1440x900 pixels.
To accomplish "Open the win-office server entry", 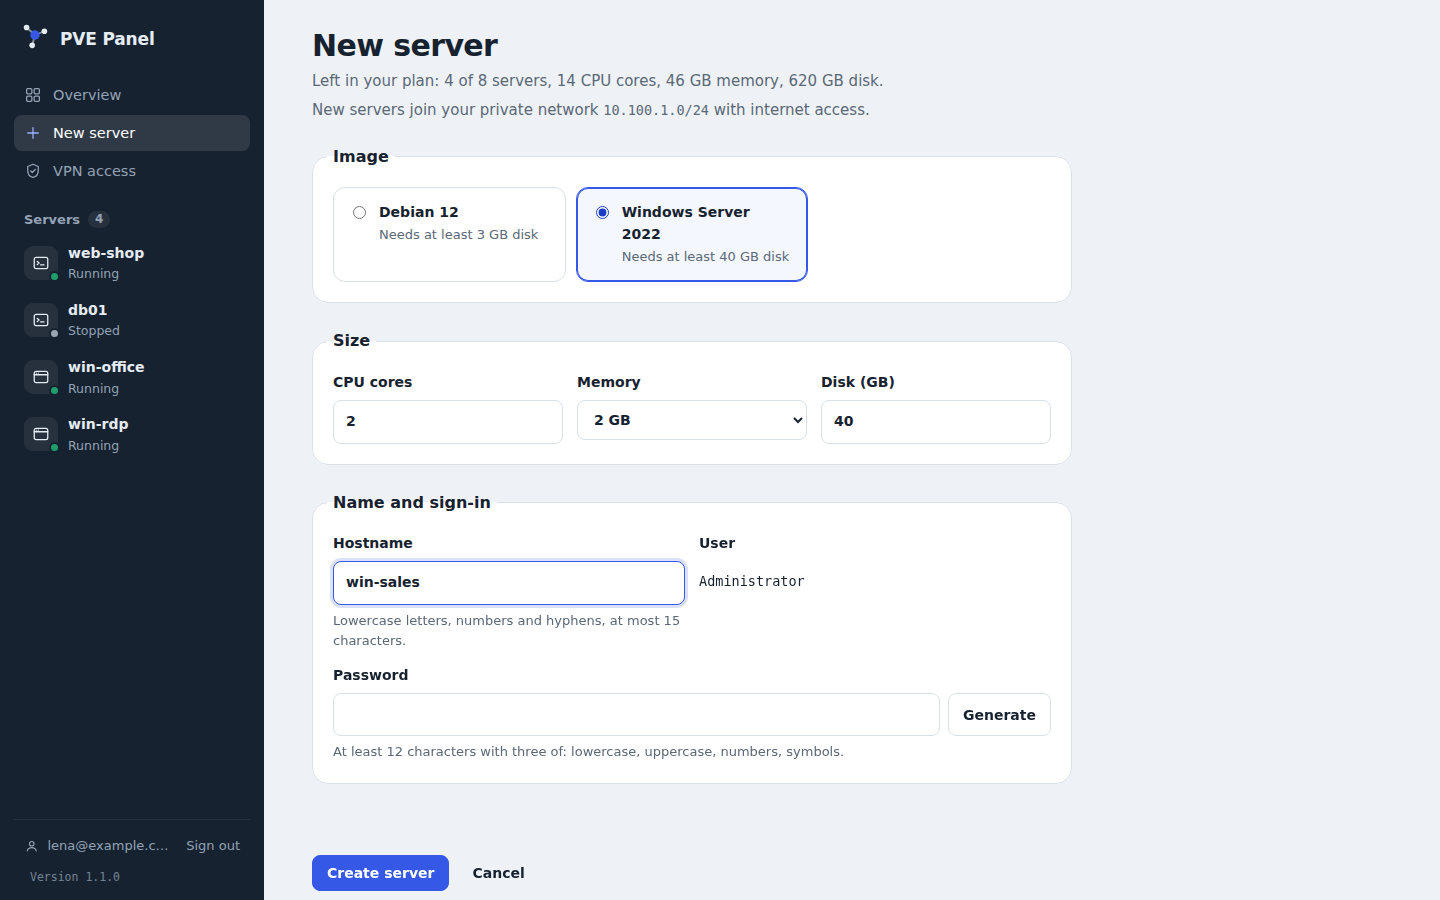I will 132,377.
